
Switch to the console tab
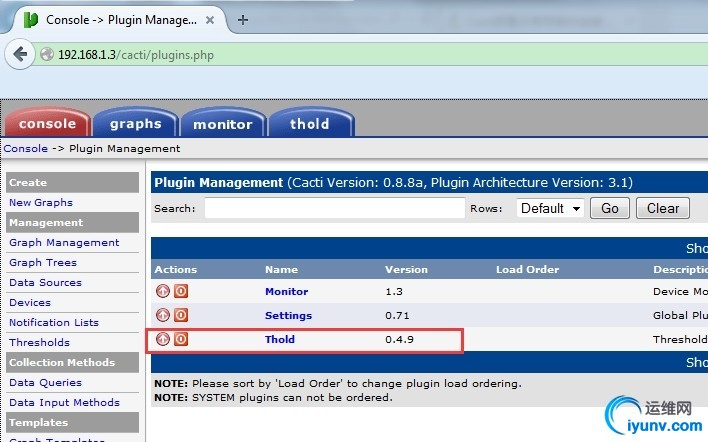(x=47, y=123)
